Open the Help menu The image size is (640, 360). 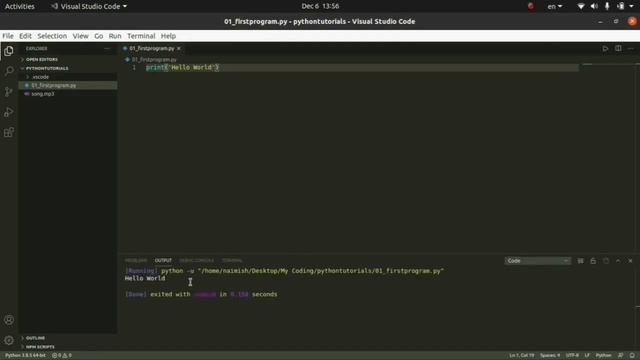pos(168,36)
